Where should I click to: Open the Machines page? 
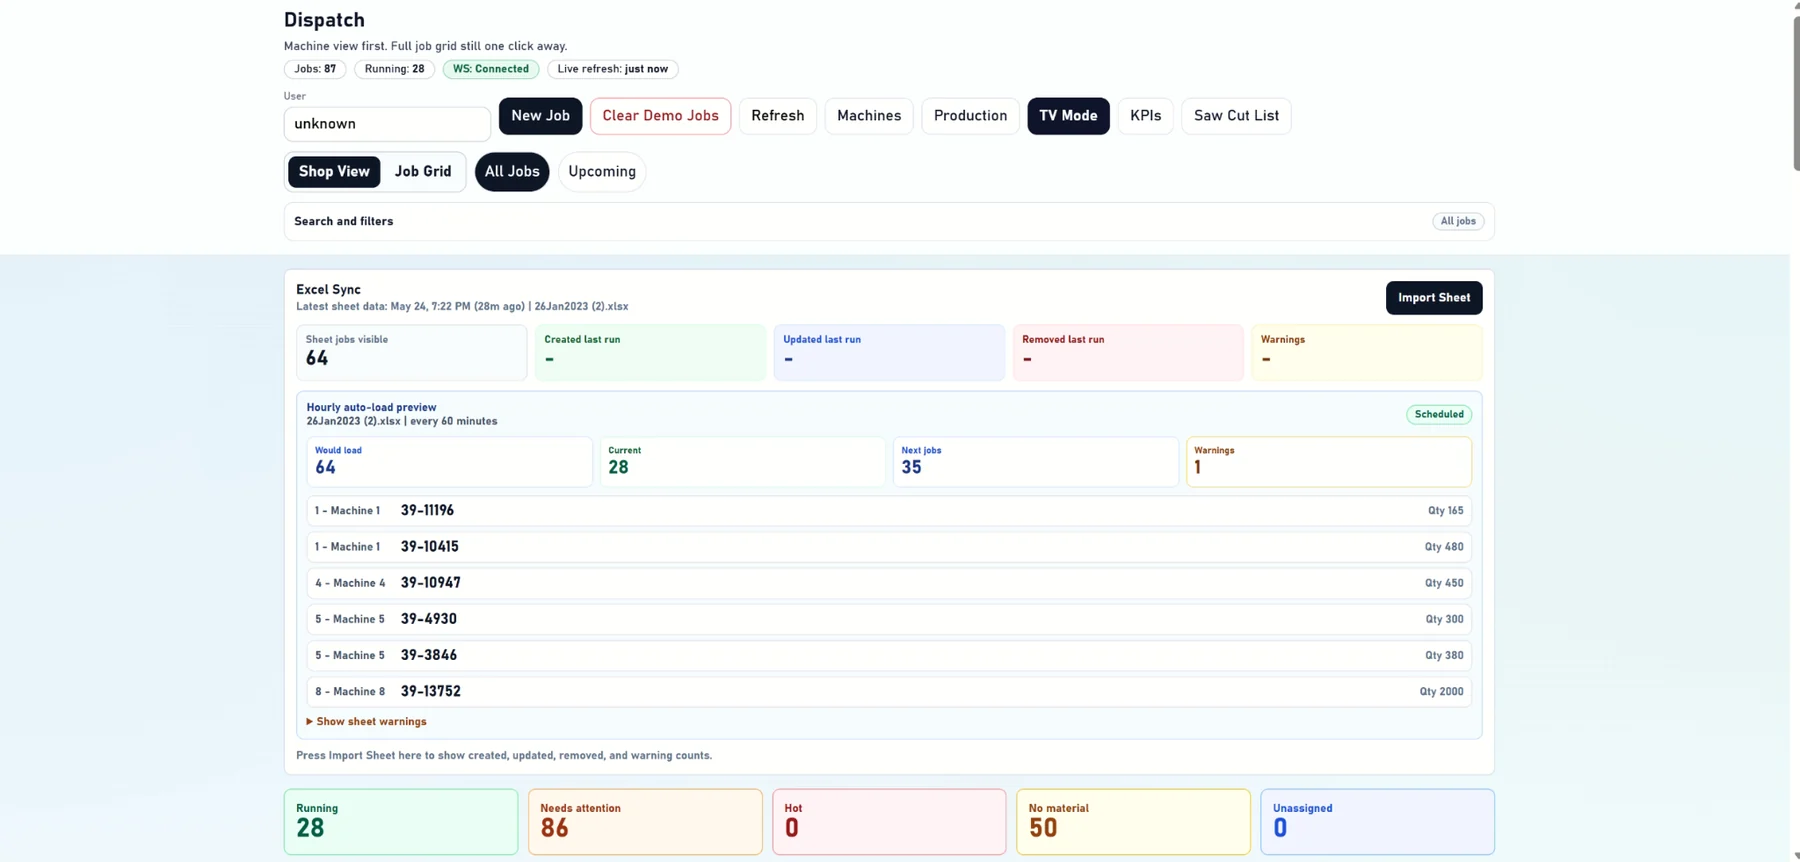(x=869, y=116)
